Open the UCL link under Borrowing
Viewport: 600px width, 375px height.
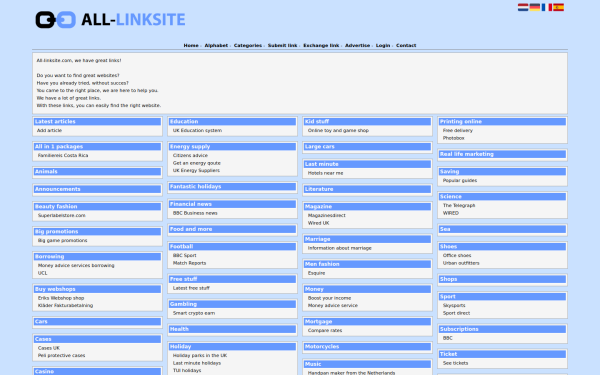[42, 273]
